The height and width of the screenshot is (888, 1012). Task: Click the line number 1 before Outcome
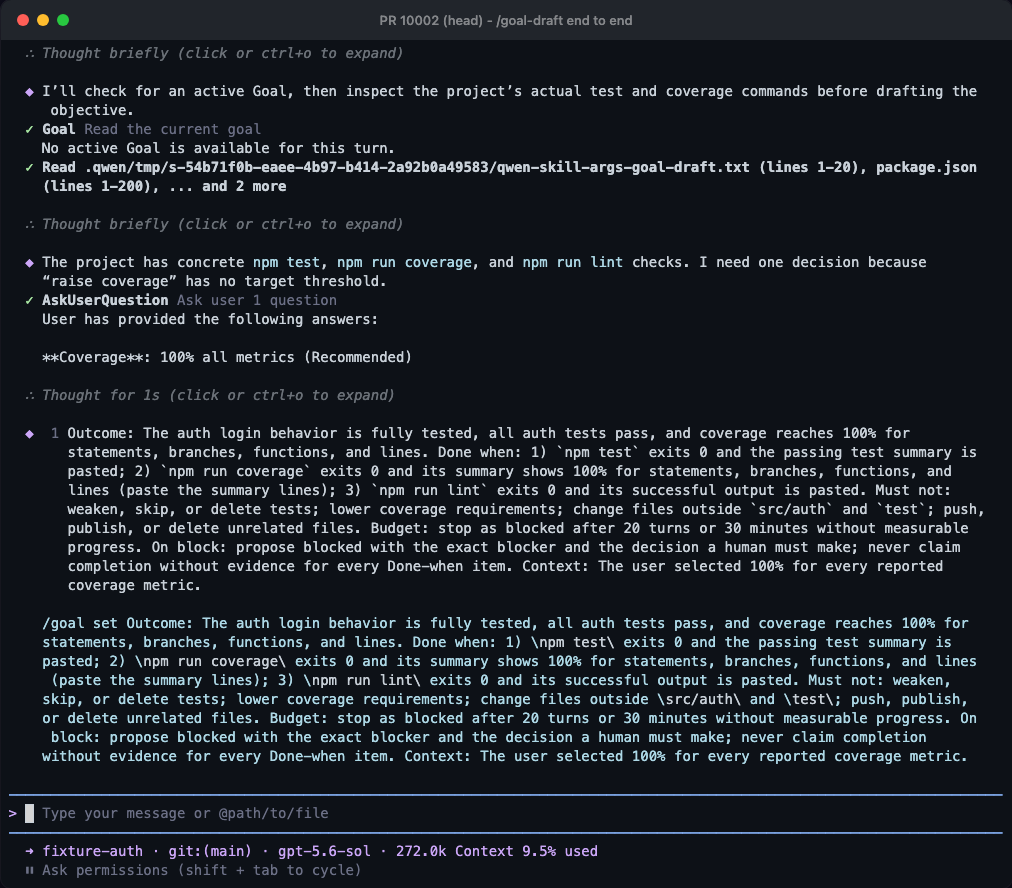55,433
